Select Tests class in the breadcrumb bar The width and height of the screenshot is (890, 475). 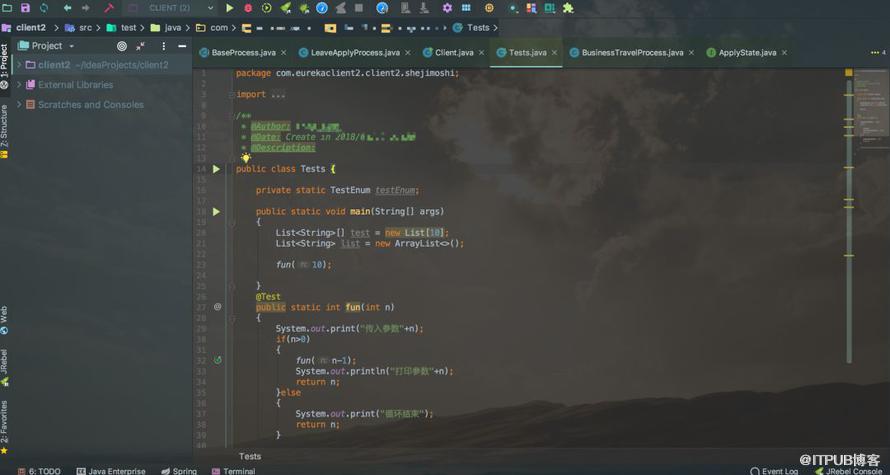pos(478,27)
